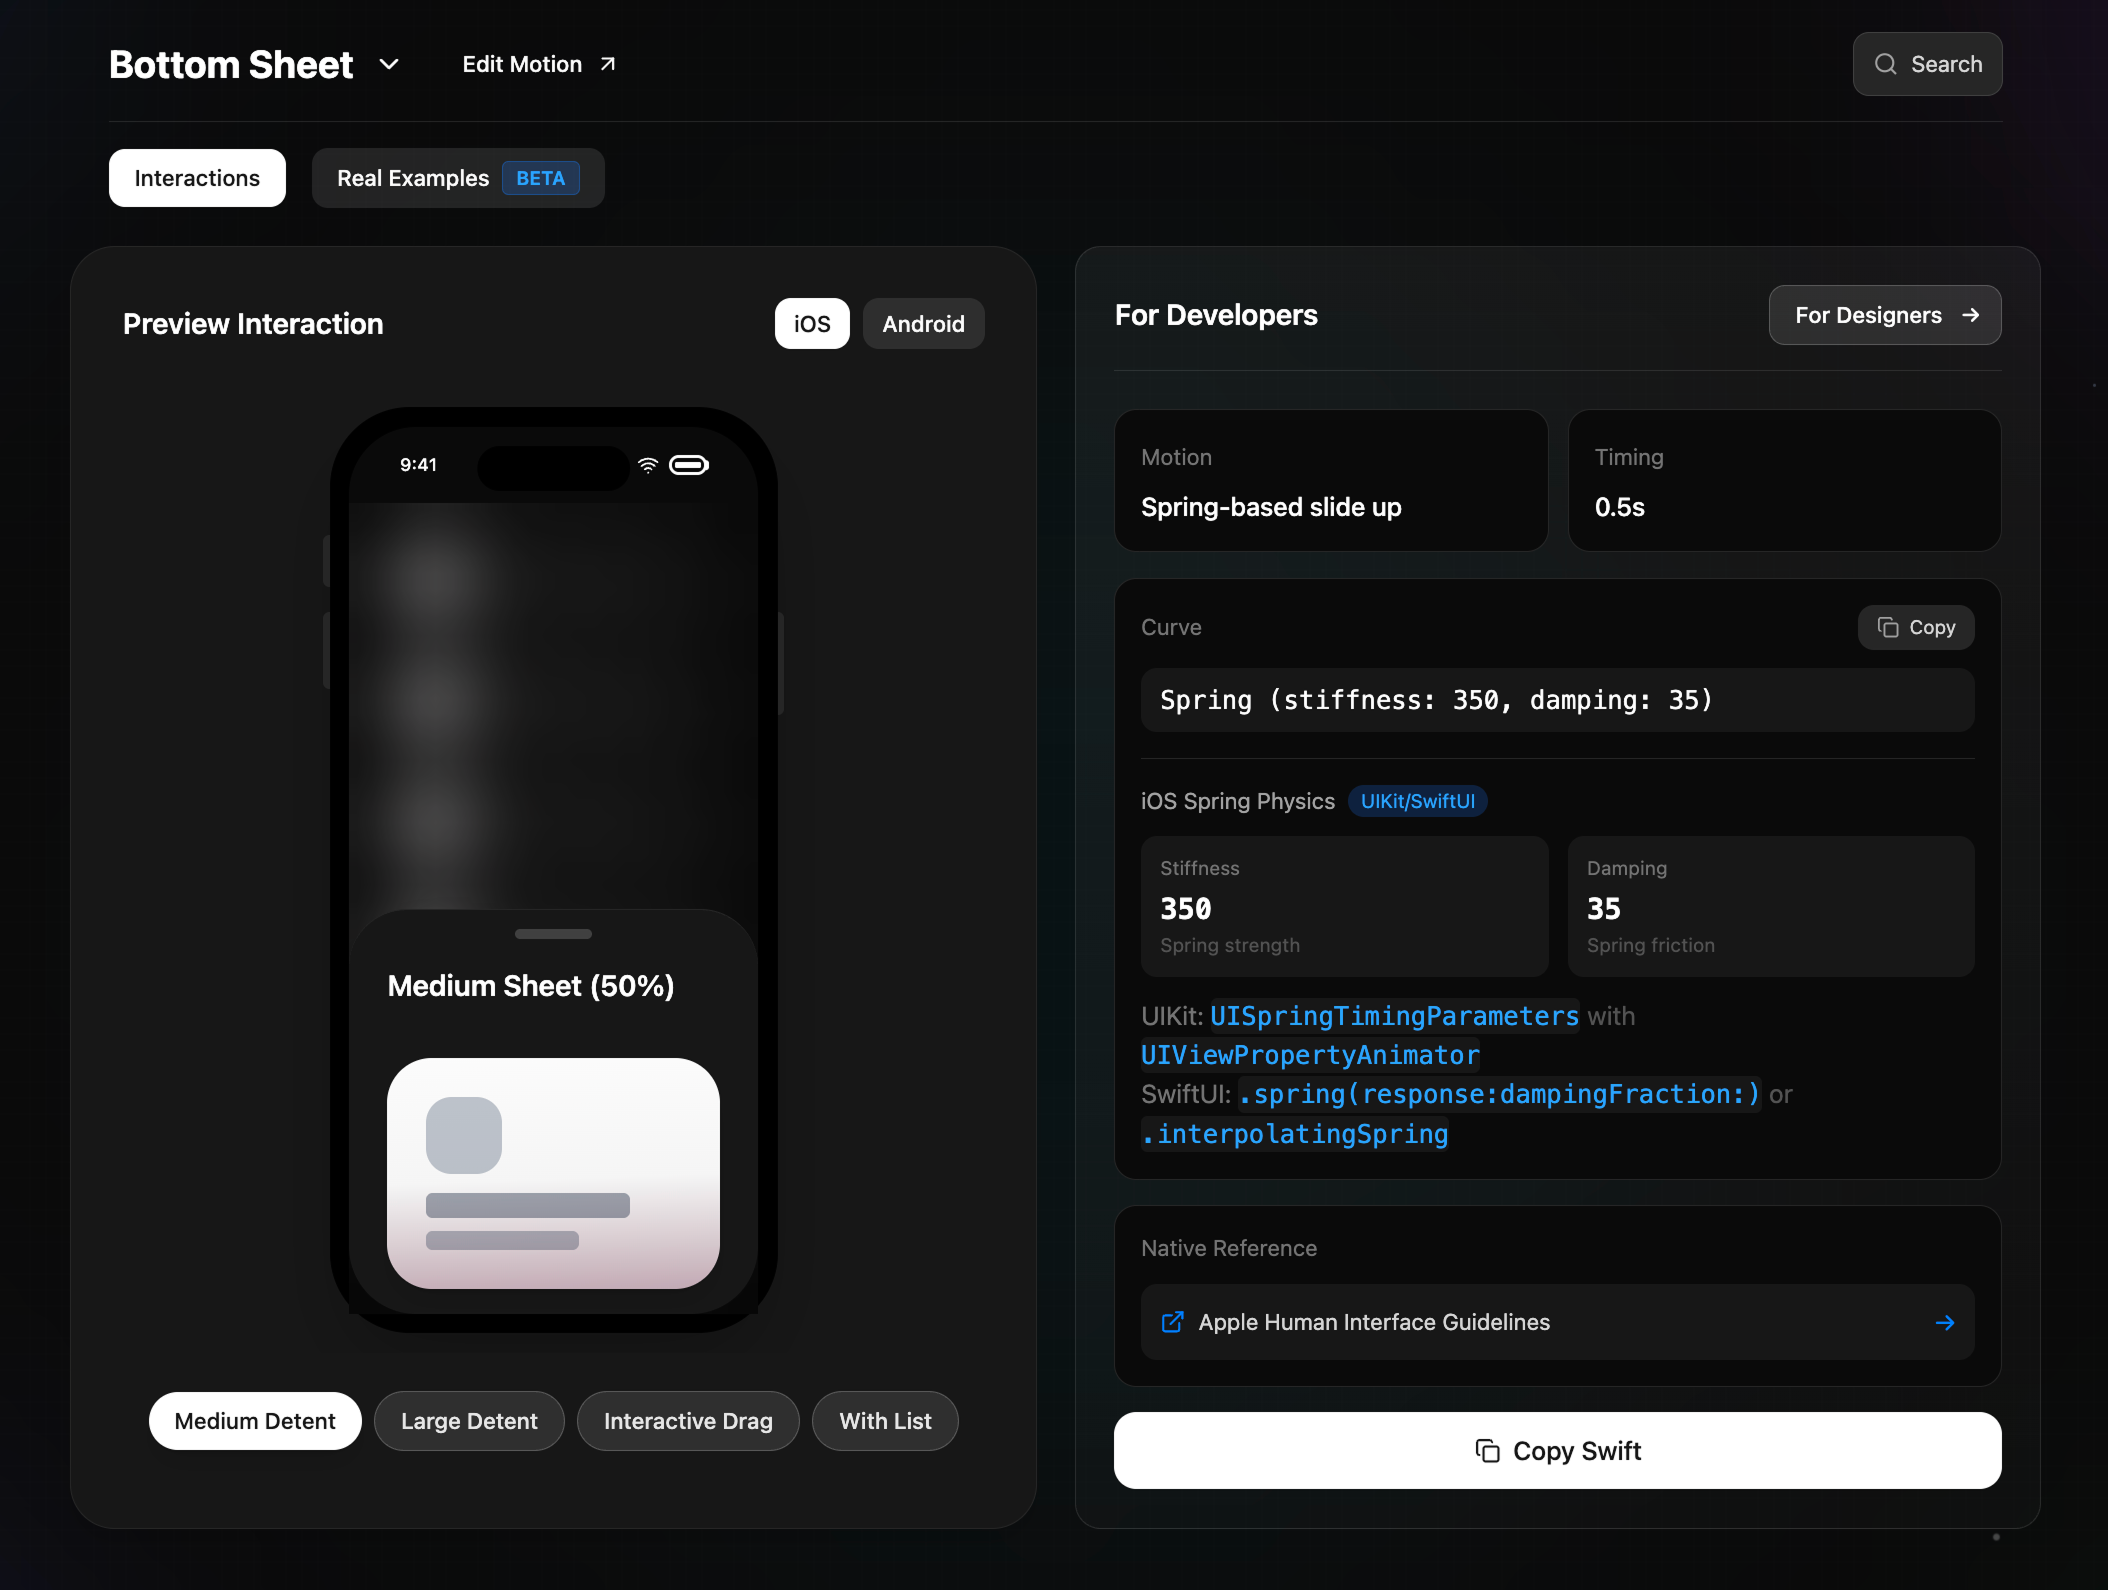Select the Large Detent variant
Image resolution: width=2108 pixels, height=1590 pixels.
tap(469, 1421)
